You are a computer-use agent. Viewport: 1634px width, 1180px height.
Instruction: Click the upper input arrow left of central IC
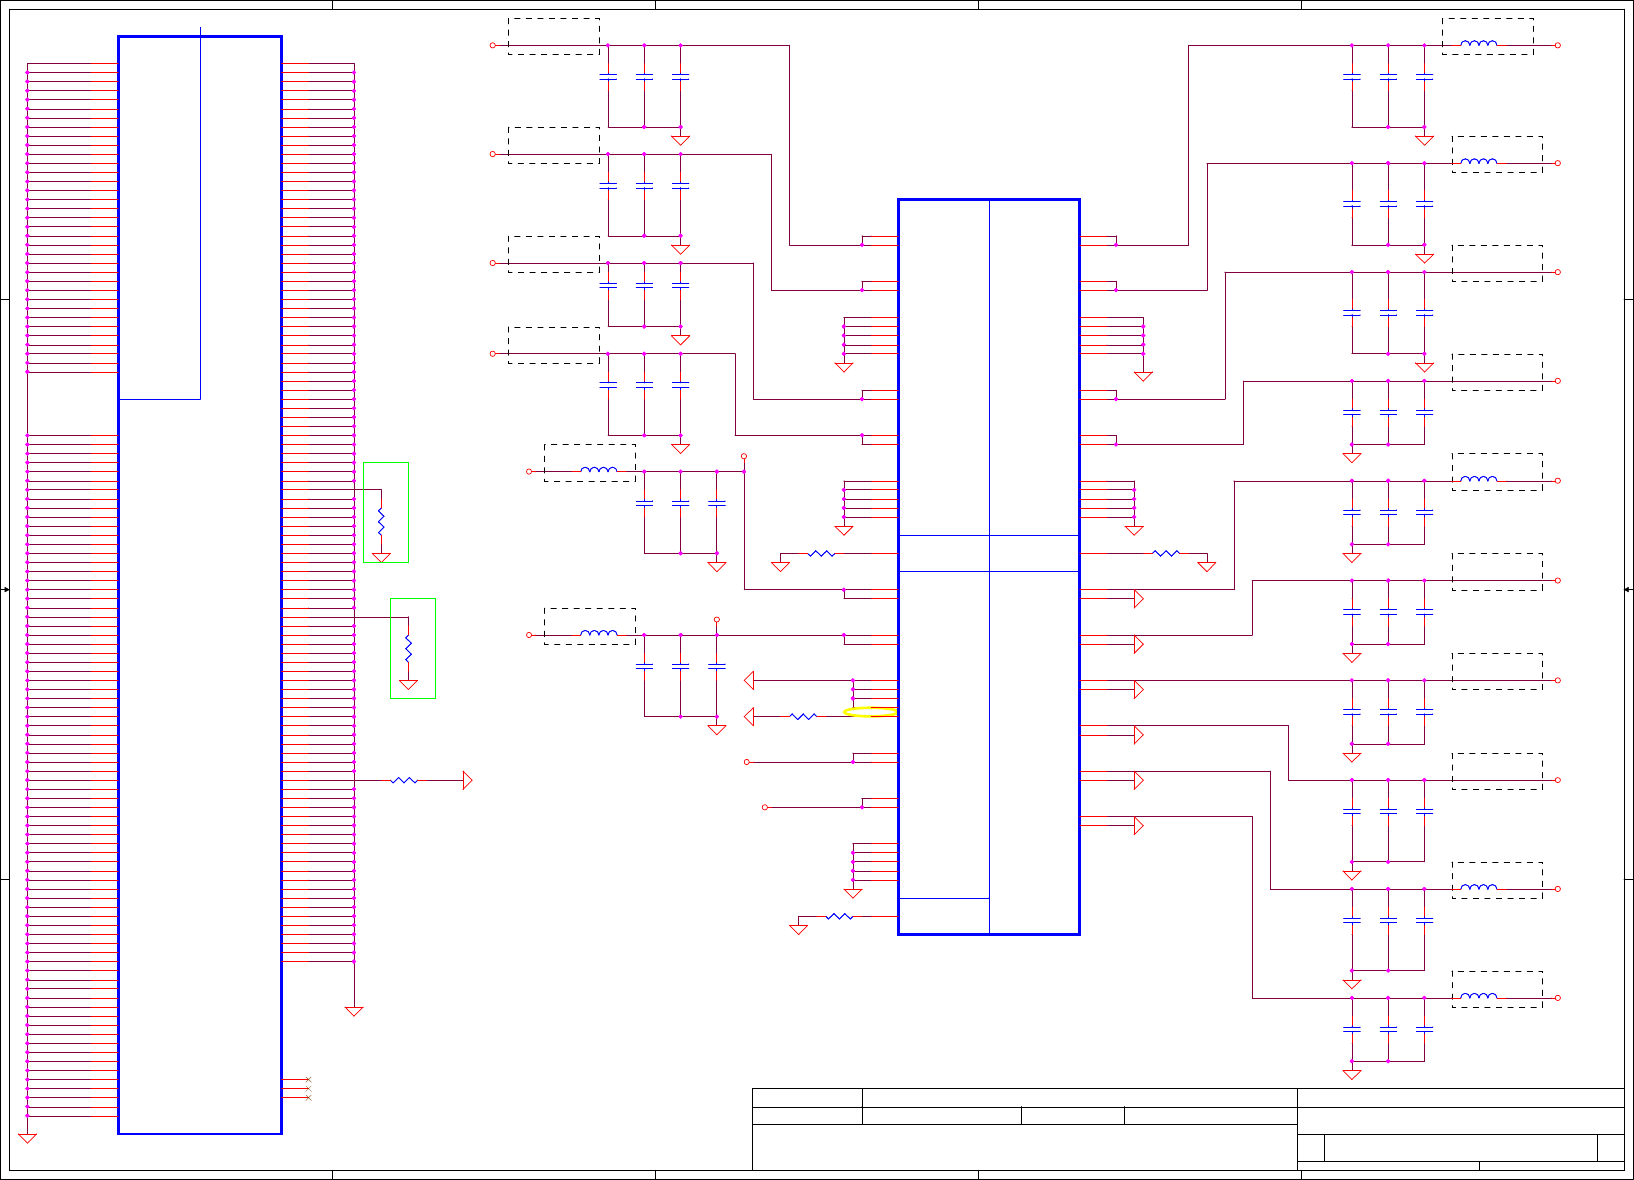(x=749, y=680)
